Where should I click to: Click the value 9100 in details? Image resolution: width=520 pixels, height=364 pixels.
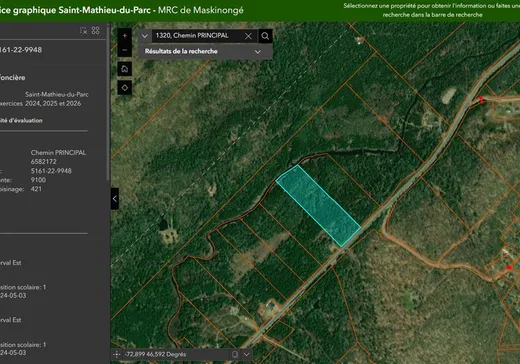tap(38, 180)
